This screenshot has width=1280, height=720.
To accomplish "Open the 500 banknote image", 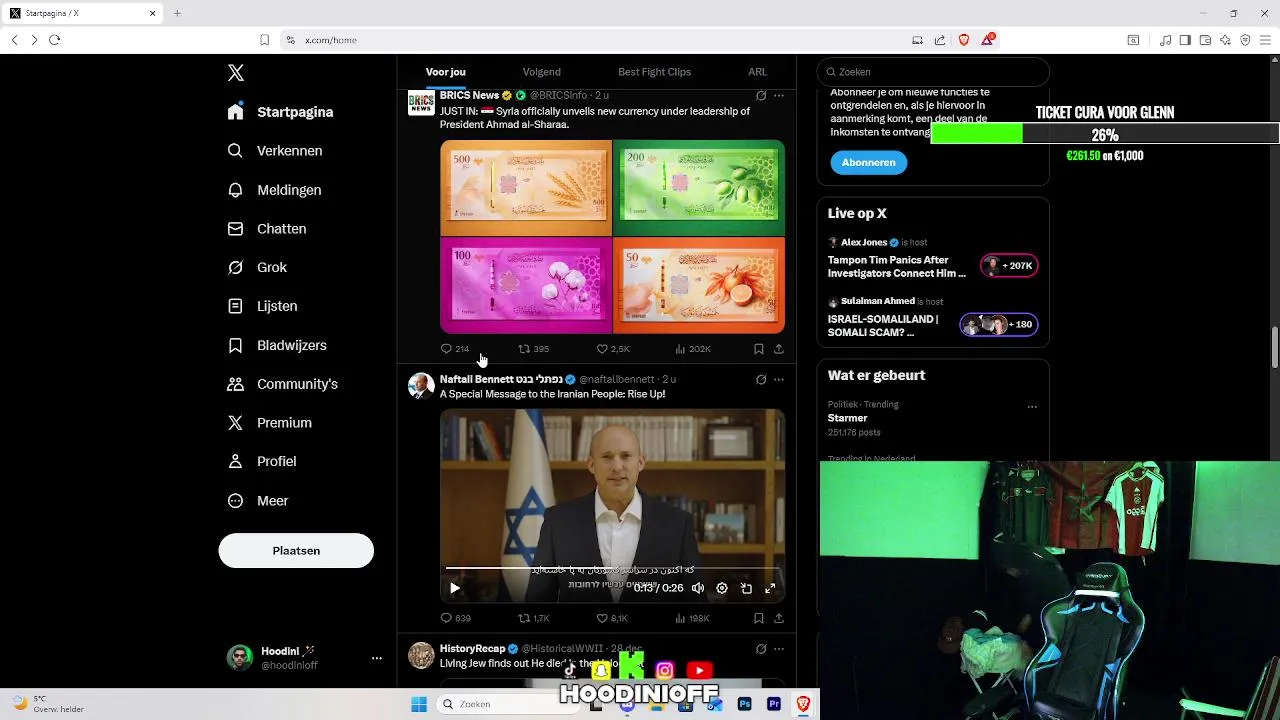I will [x=525, y=187].
